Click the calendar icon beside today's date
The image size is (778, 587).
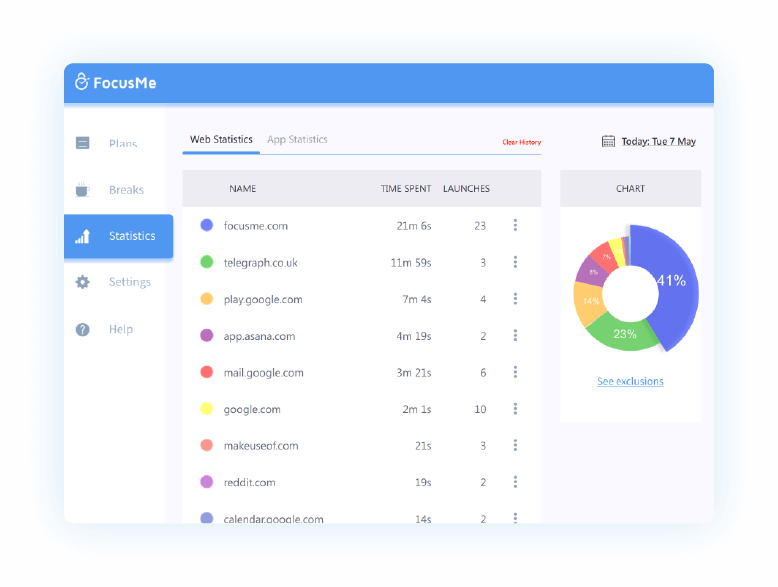click(x=608, y=141)
